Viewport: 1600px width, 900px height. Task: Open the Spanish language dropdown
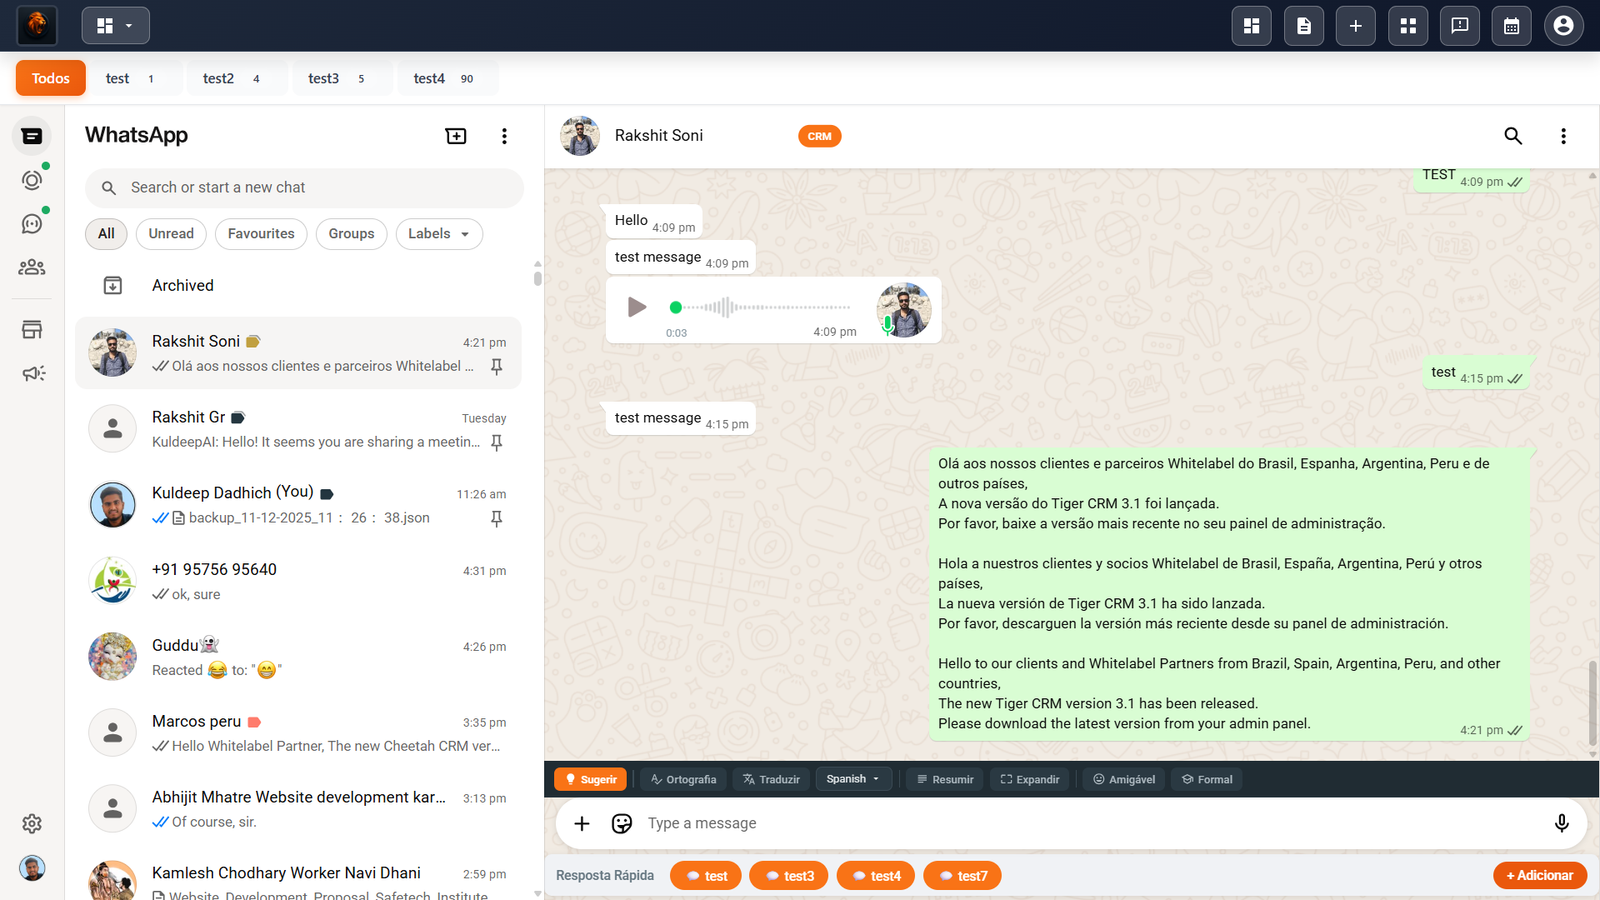tap(853, 778)
